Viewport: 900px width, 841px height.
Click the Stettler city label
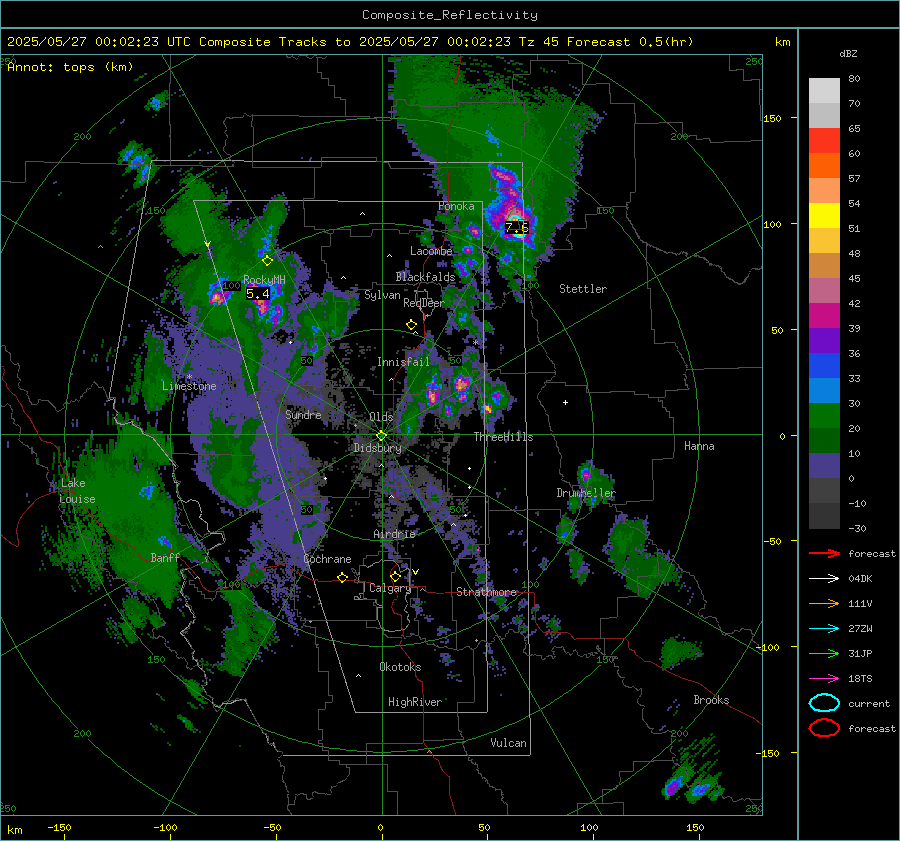click(583, 289)
